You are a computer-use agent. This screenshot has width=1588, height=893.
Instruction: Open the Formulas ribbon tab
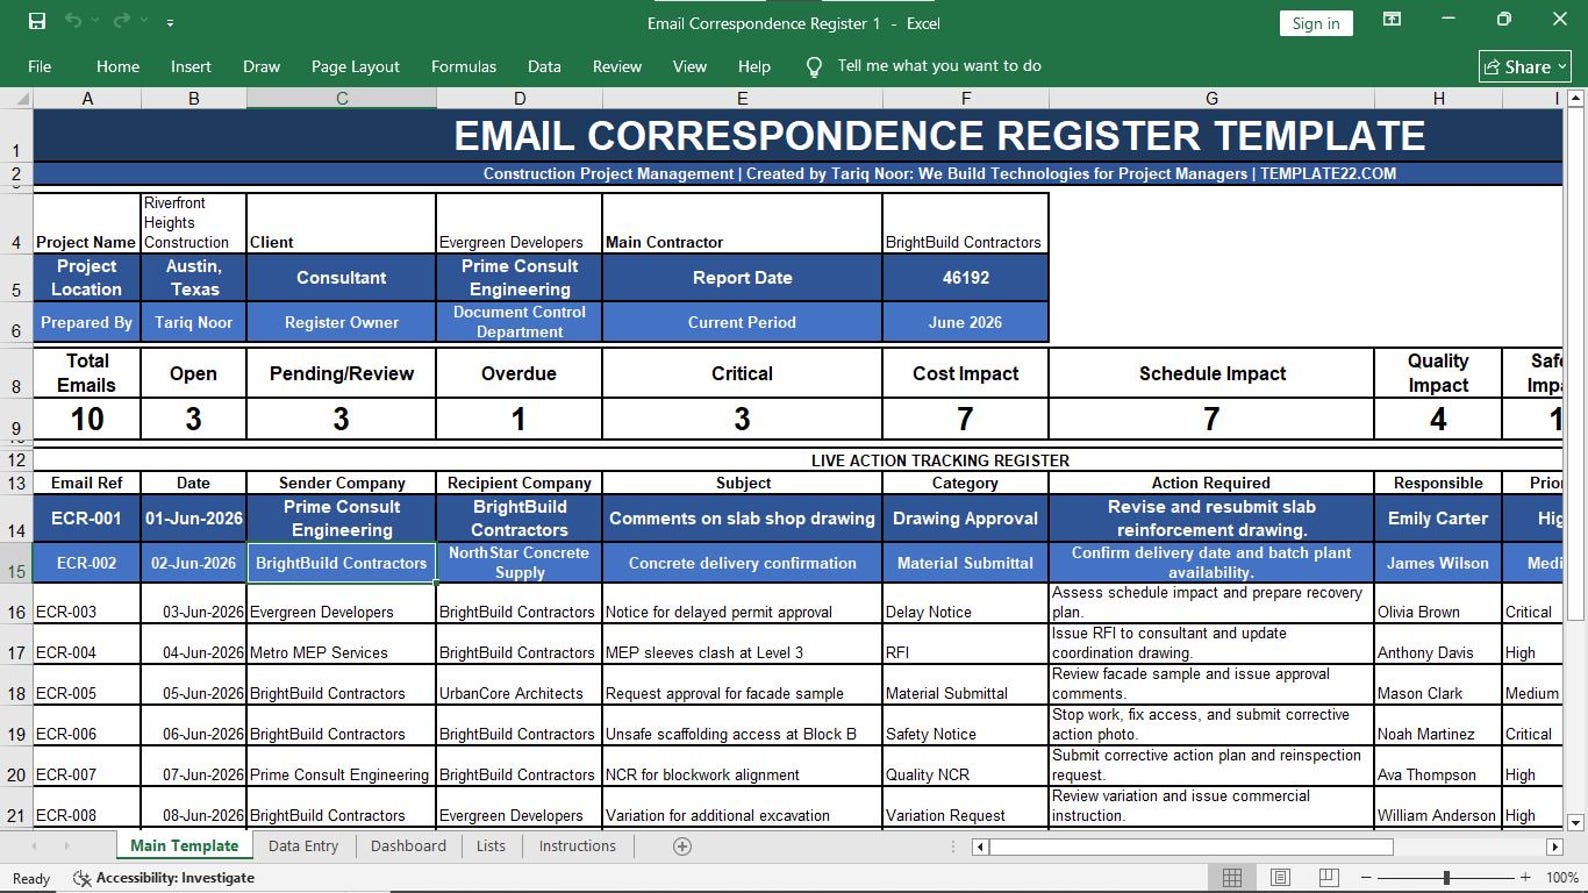coord(463,66)
